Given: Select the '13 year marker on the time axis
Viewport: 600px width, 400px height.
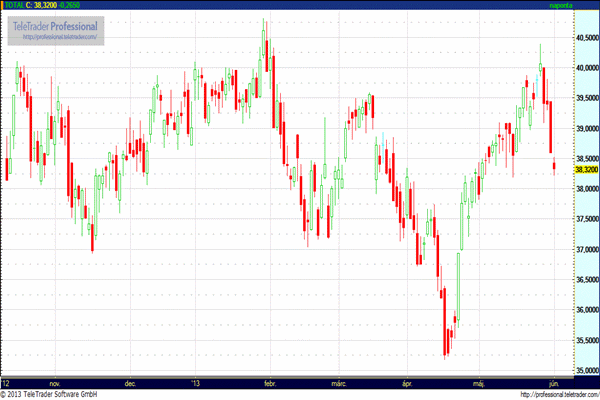Looking at the screenshot, I should click(196, 382).
